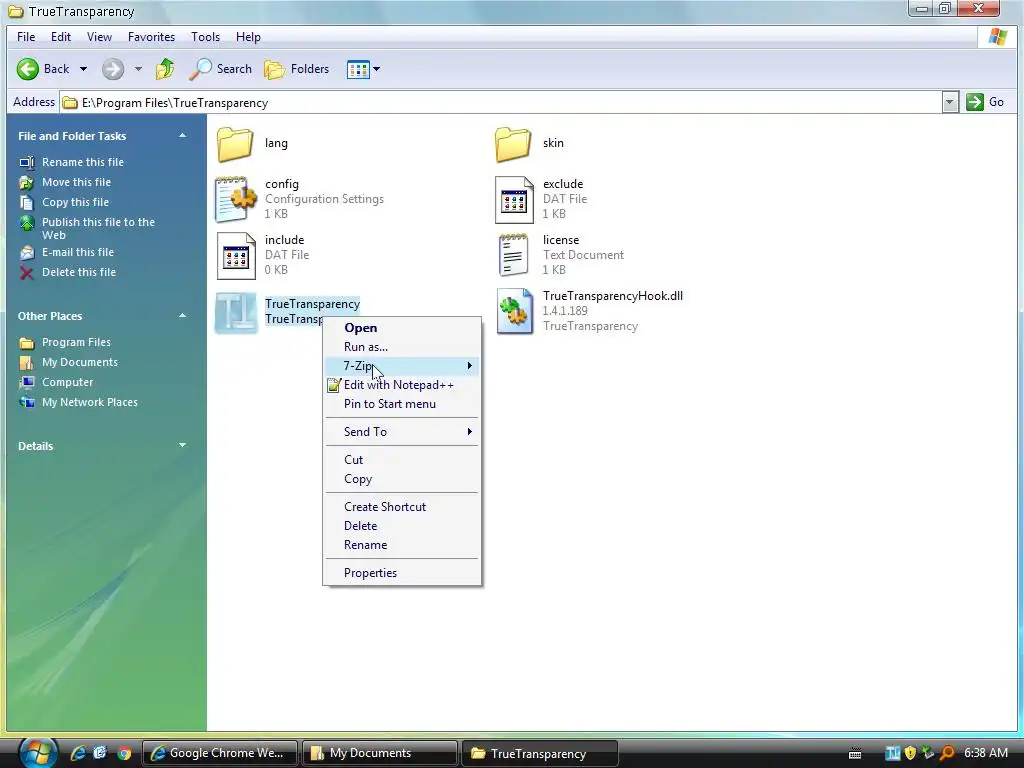Viewport: 1024px width, 768px height.
Task: Launch Internet Explorer from quick launch
Action: [78, 753]
